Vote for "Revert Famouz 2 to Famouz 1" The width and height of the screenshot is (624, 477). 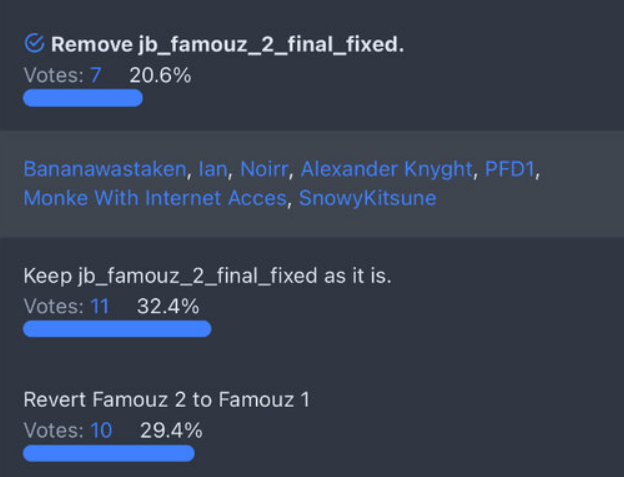(x=166, y=400)
